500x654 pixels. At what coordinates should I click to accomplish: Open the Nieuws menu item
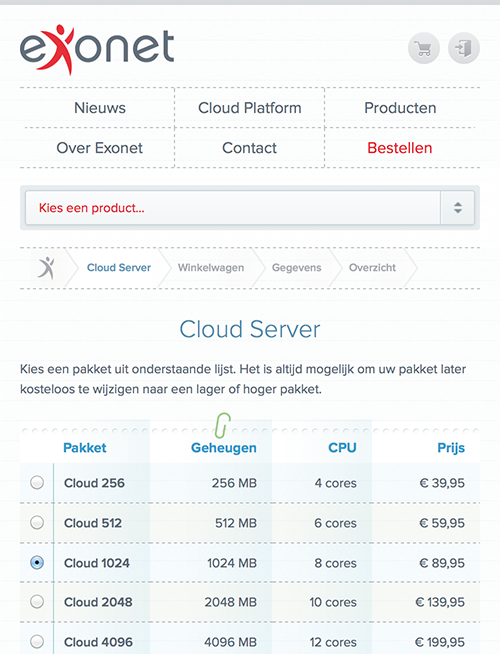click(100, 108)
